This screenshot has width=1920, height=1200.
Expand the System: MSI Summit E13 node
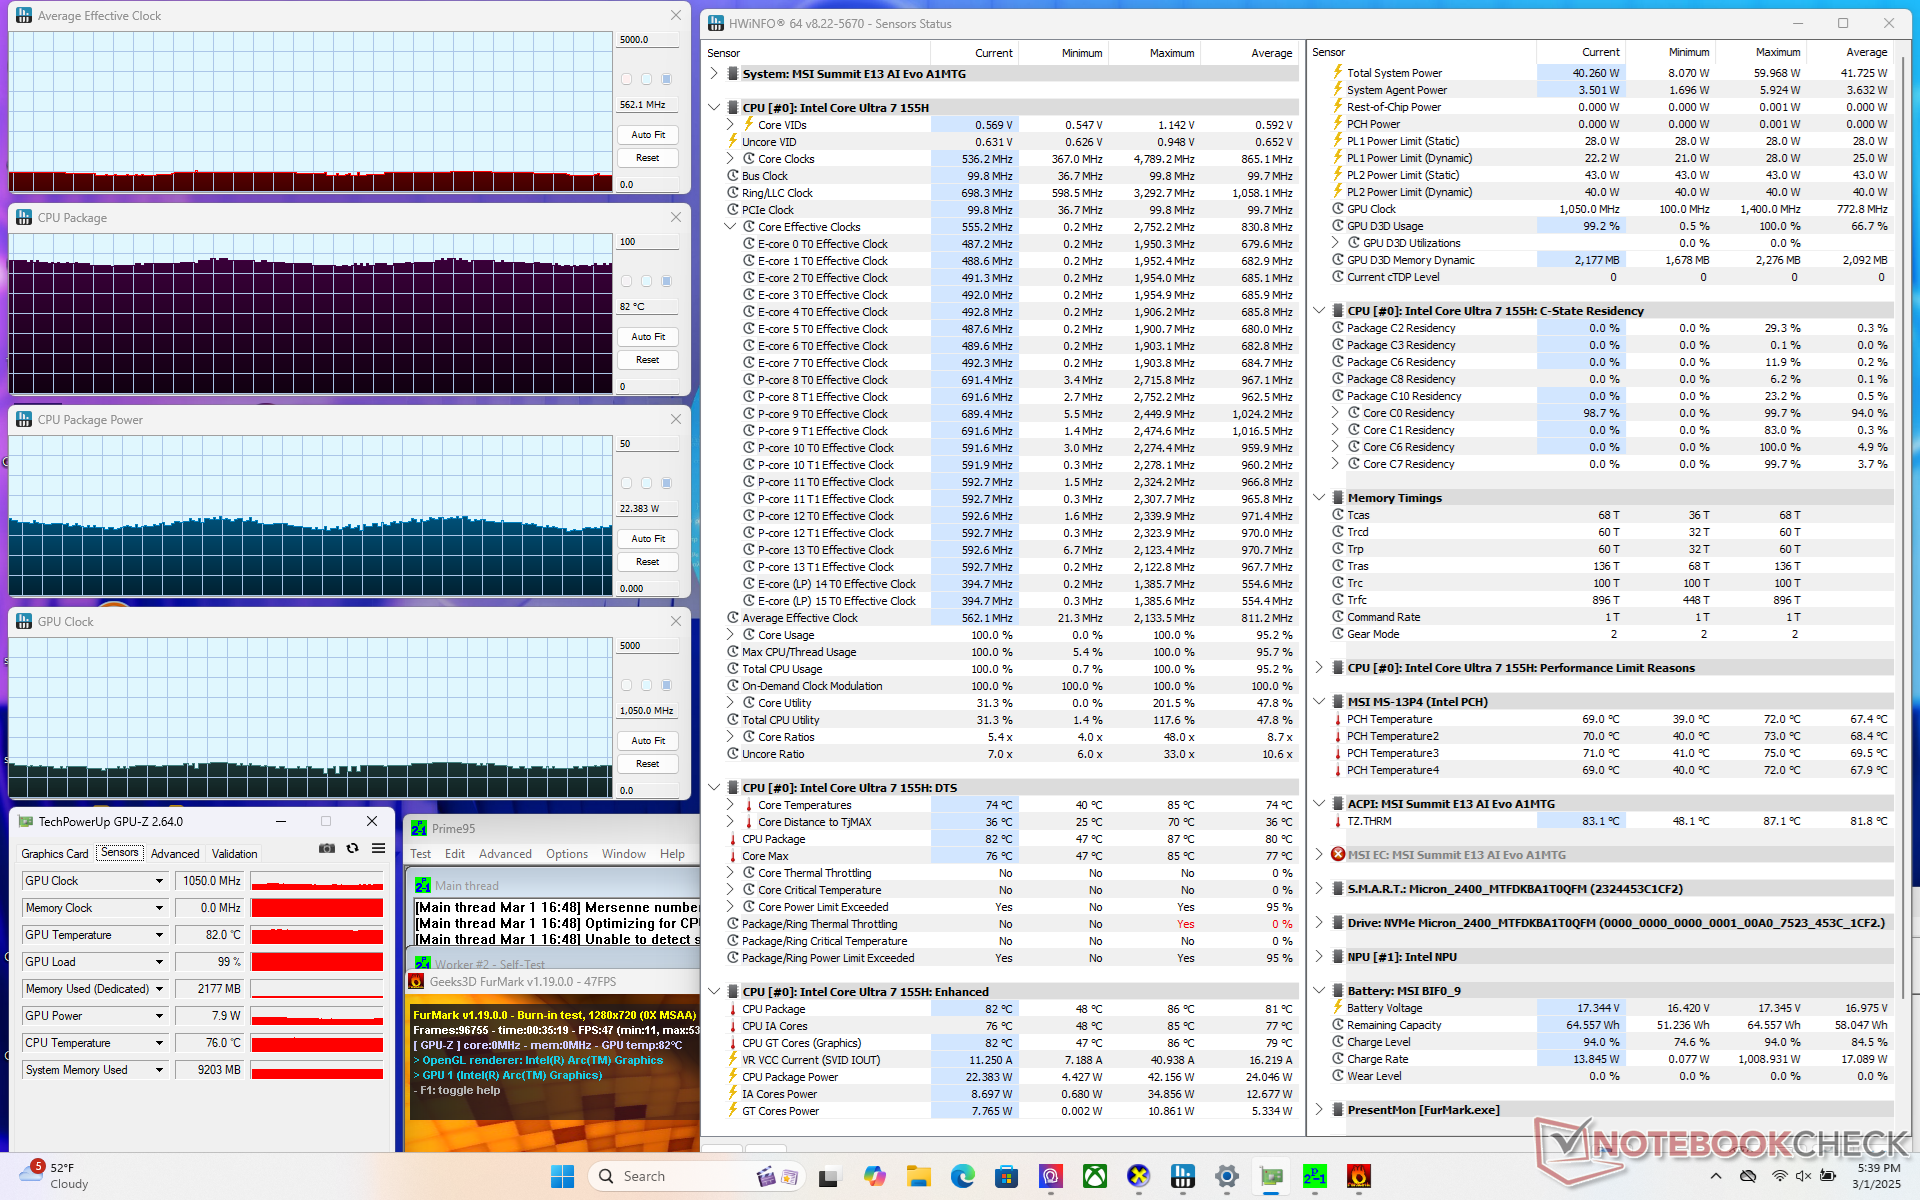point(714,73)
